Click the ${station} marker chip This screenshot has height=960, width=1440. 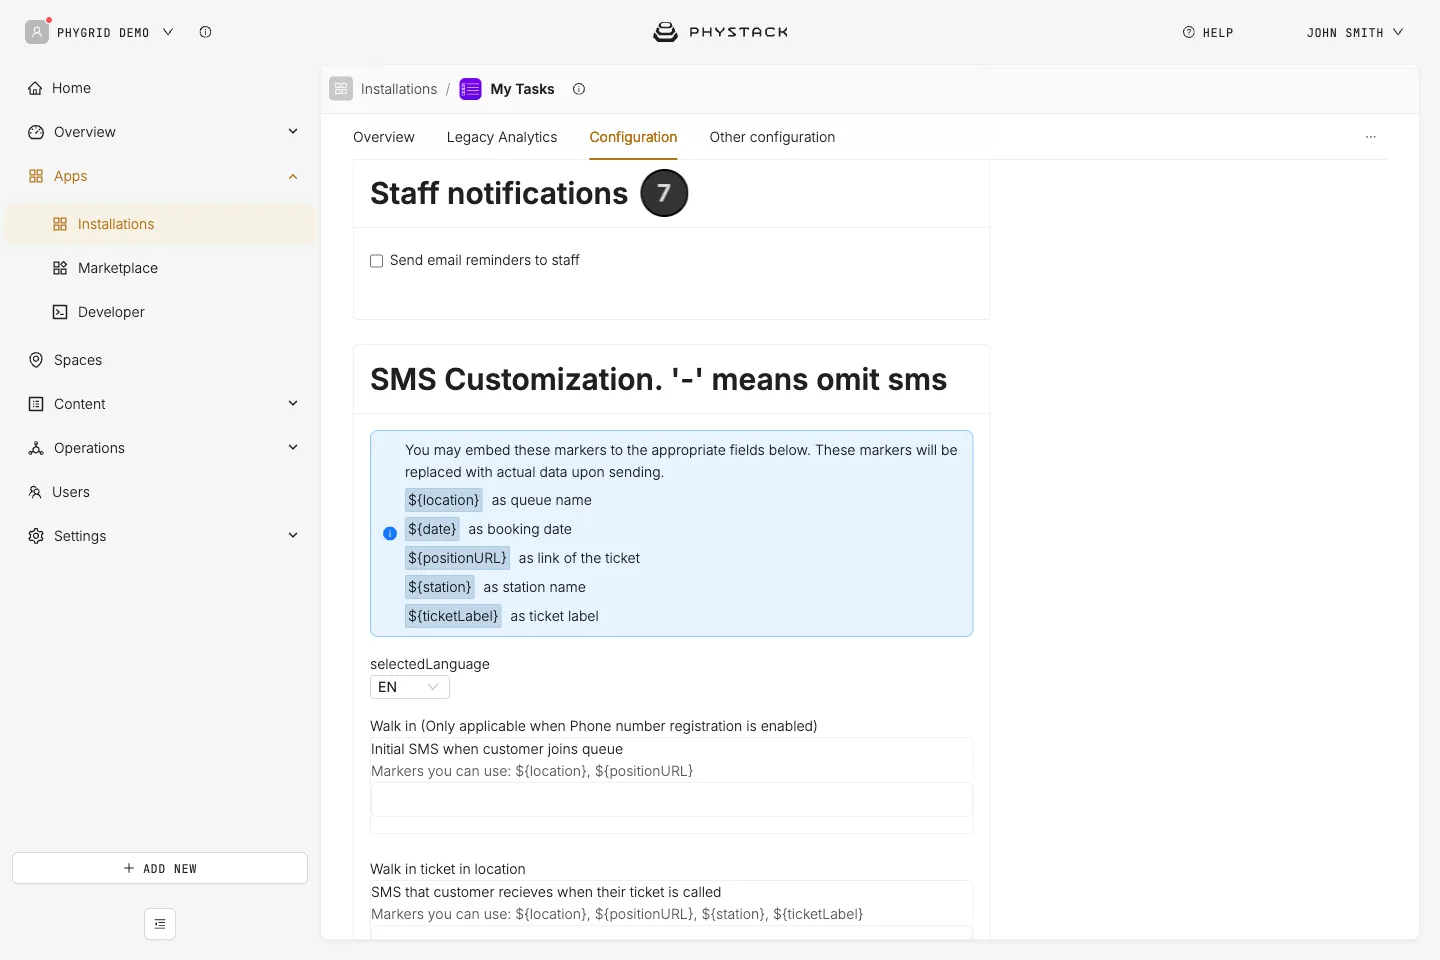pos(440,587)
